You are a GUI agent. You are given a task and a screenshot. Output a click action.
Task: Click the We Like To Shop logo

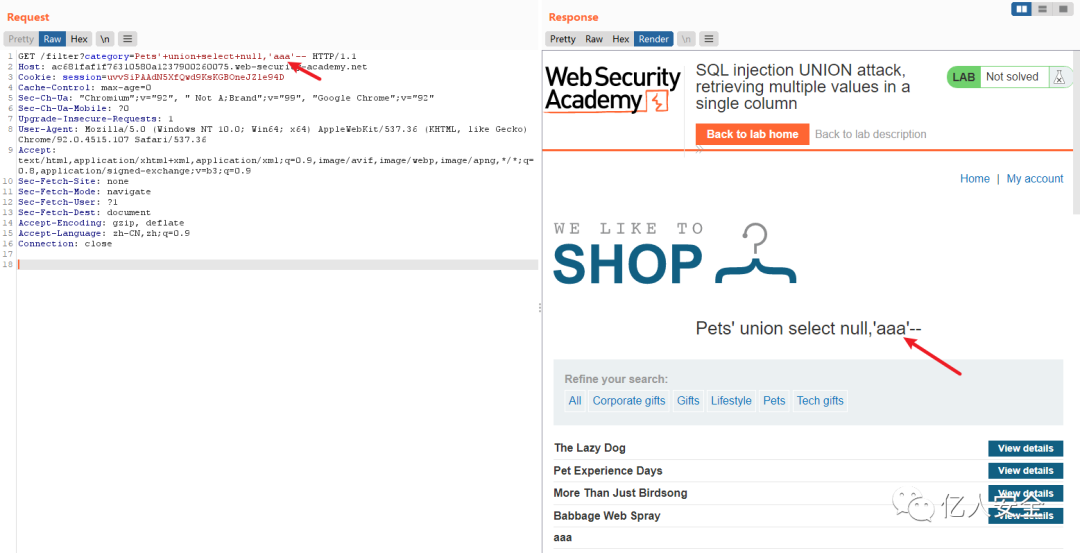(x=675, y=253)
